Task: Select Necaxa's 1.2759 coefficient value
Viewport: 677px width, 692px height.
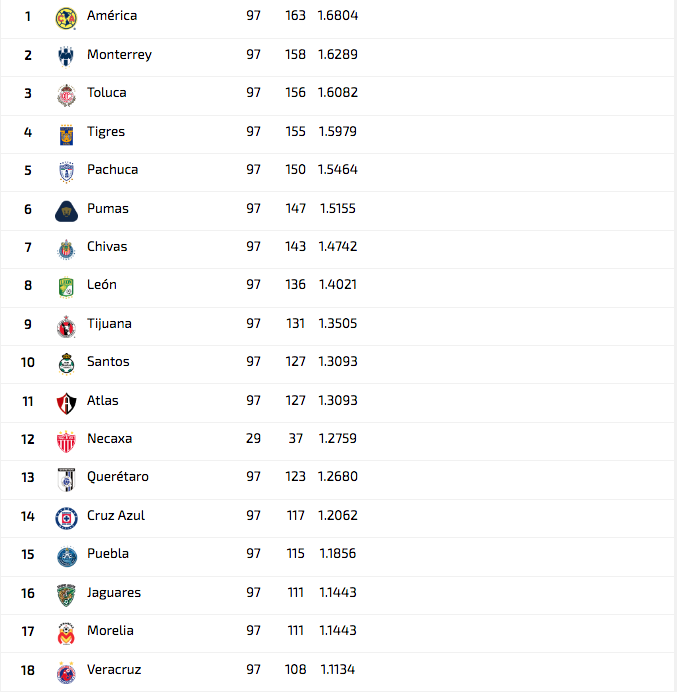Action: click(338, 438)
